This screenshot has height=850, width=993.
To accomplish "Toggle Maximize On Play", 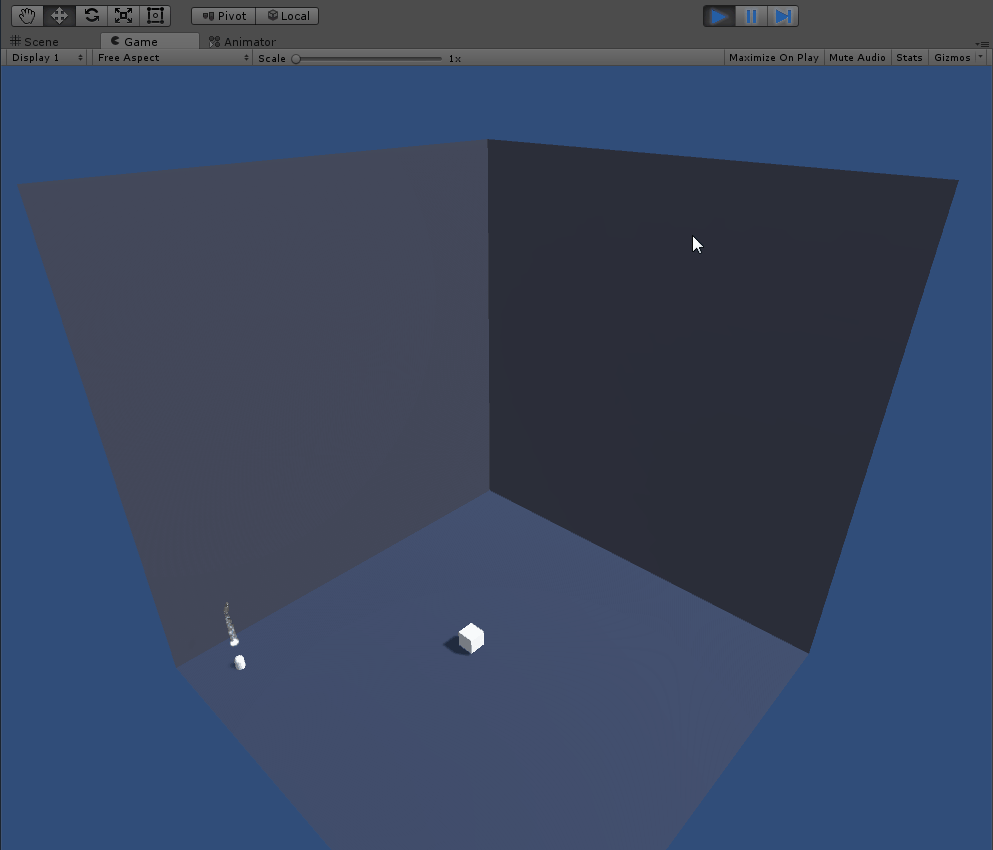I will click(x=774, y=58).
